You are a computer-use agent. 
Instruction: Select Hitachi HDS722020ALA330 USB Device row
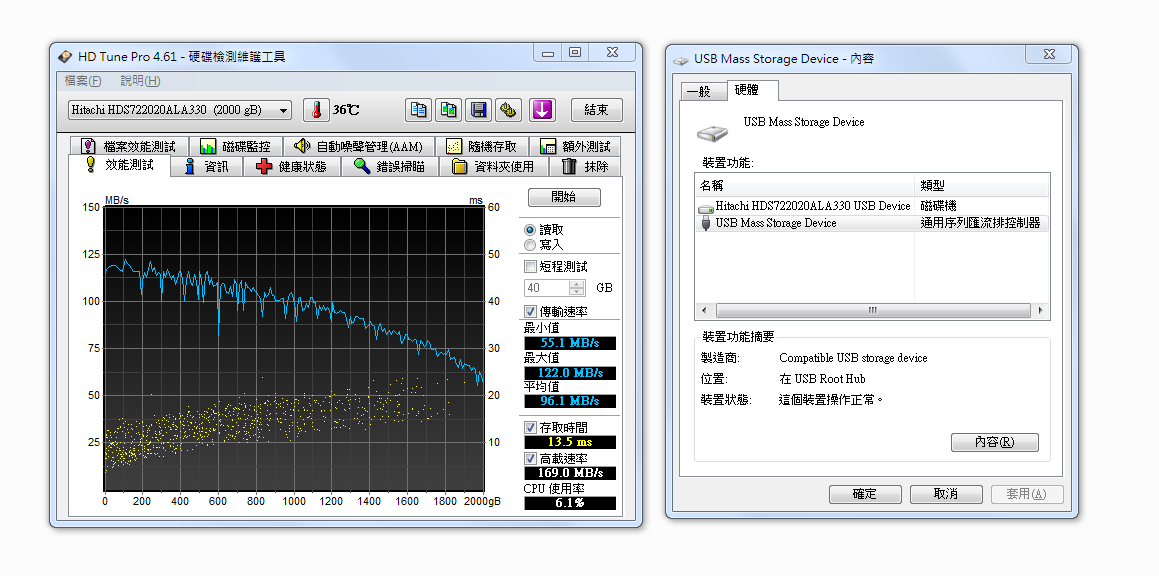click(x=871, y=207)
